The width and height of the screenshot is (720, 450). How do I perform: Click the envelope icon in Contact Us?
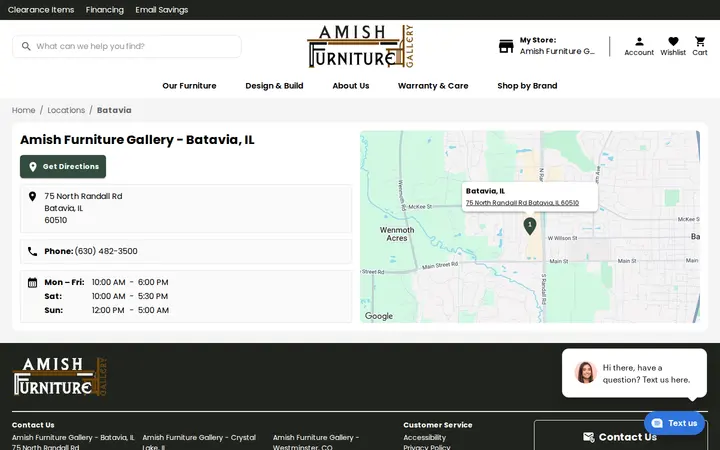pyautogui.click(x=588, y=437)
